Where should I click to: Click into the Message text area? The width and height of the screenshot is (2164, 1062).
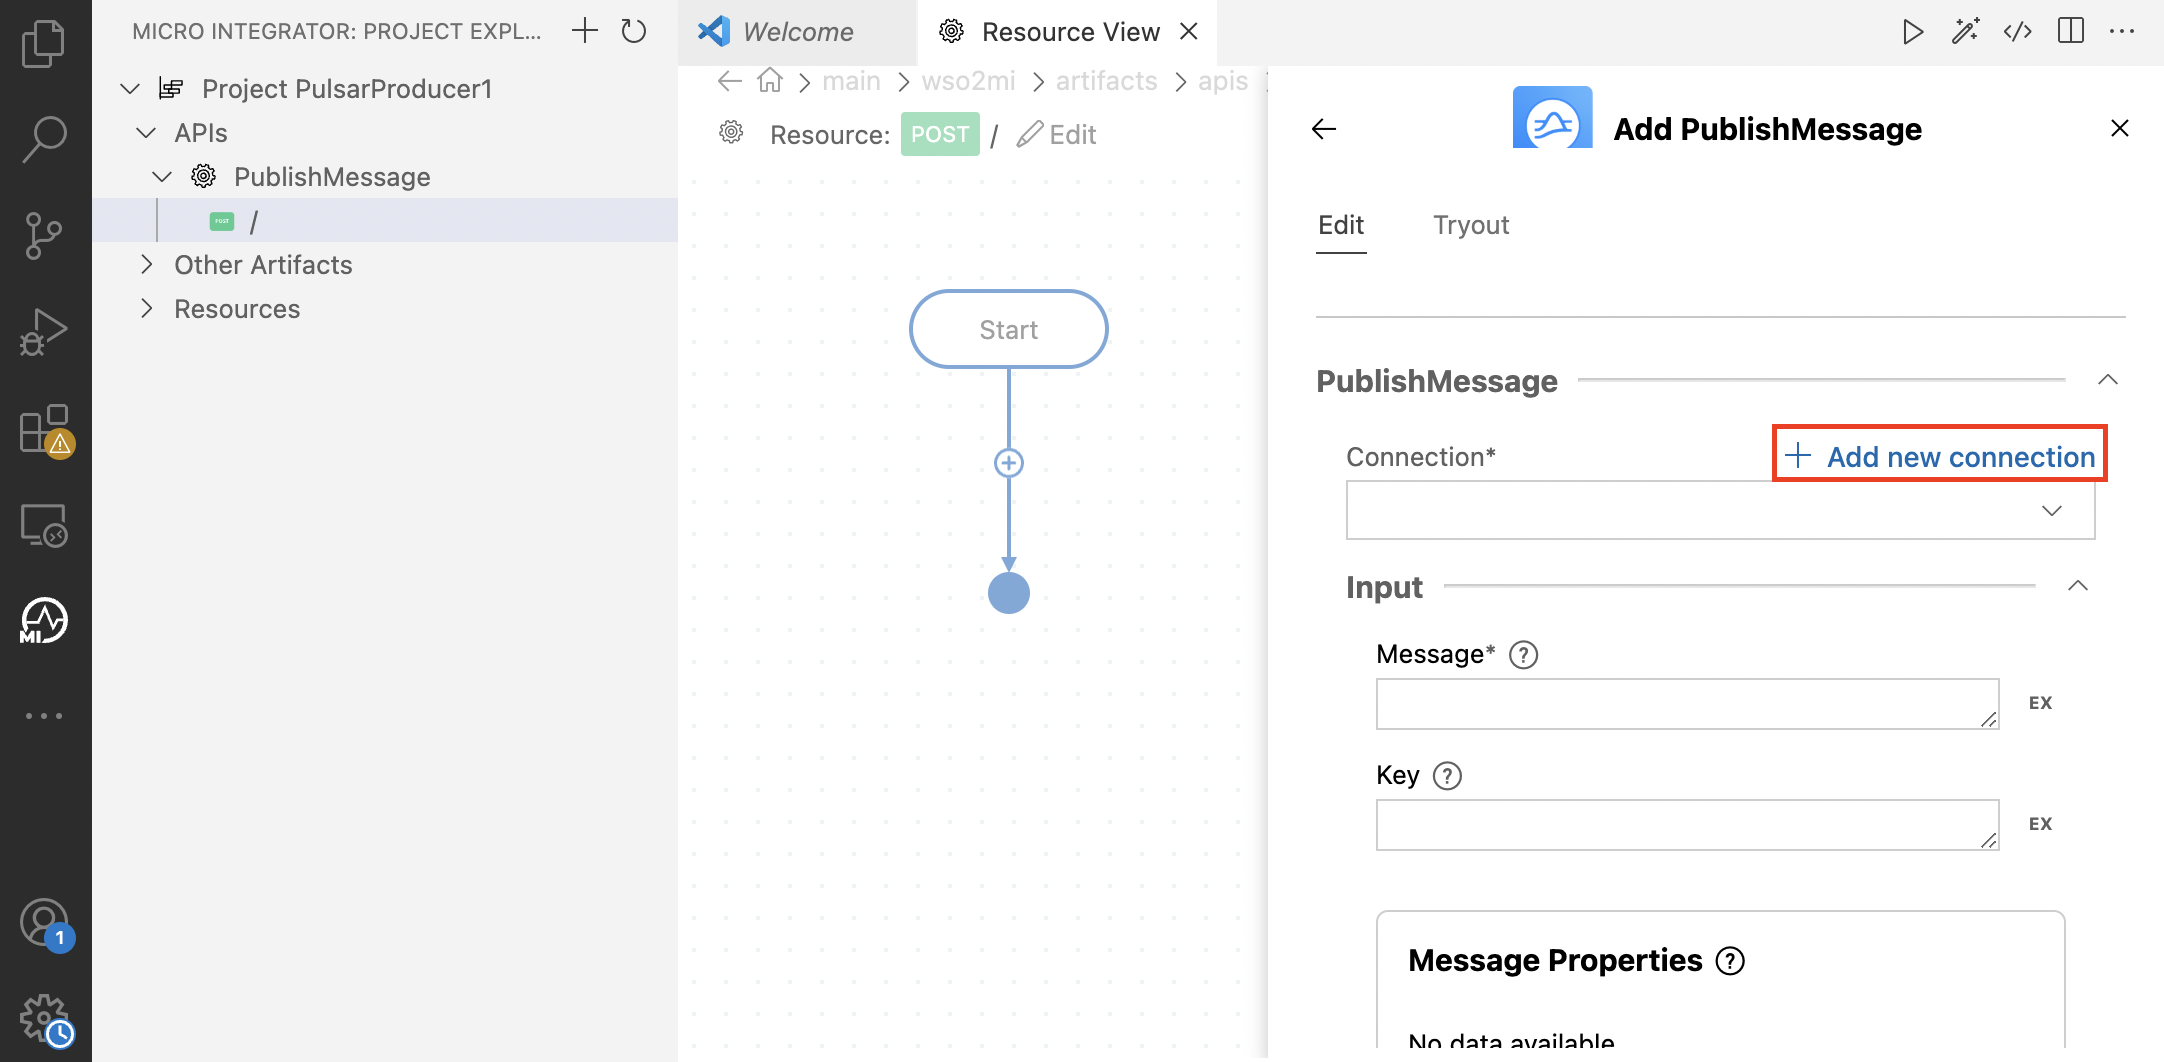point(1687,704)
